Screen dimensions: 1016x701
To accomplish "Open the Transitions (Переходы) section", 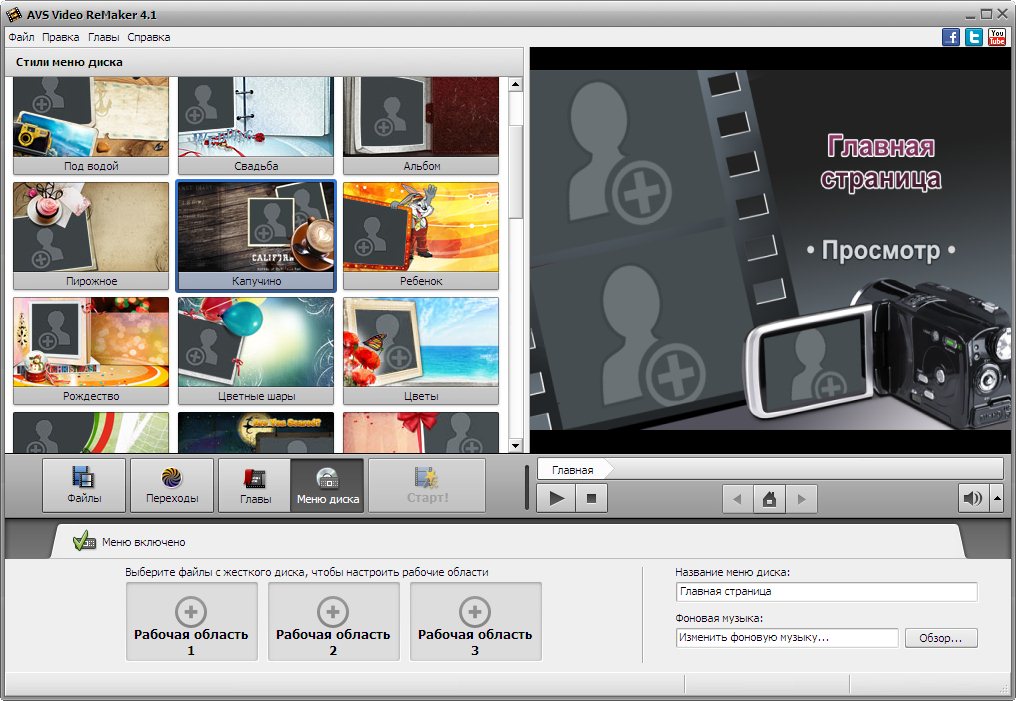I will pyautogui.click(x=172, y=485).
